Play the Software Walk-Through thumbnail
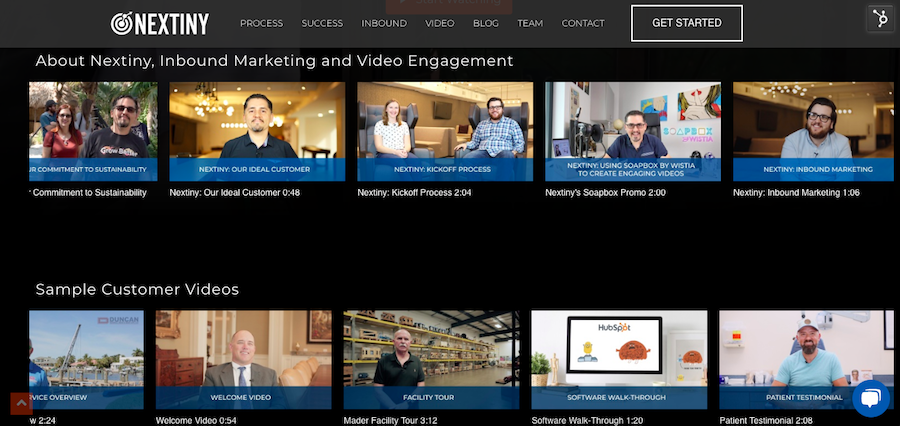Viewport: 900px width, 426px height. tap(619, 360)
